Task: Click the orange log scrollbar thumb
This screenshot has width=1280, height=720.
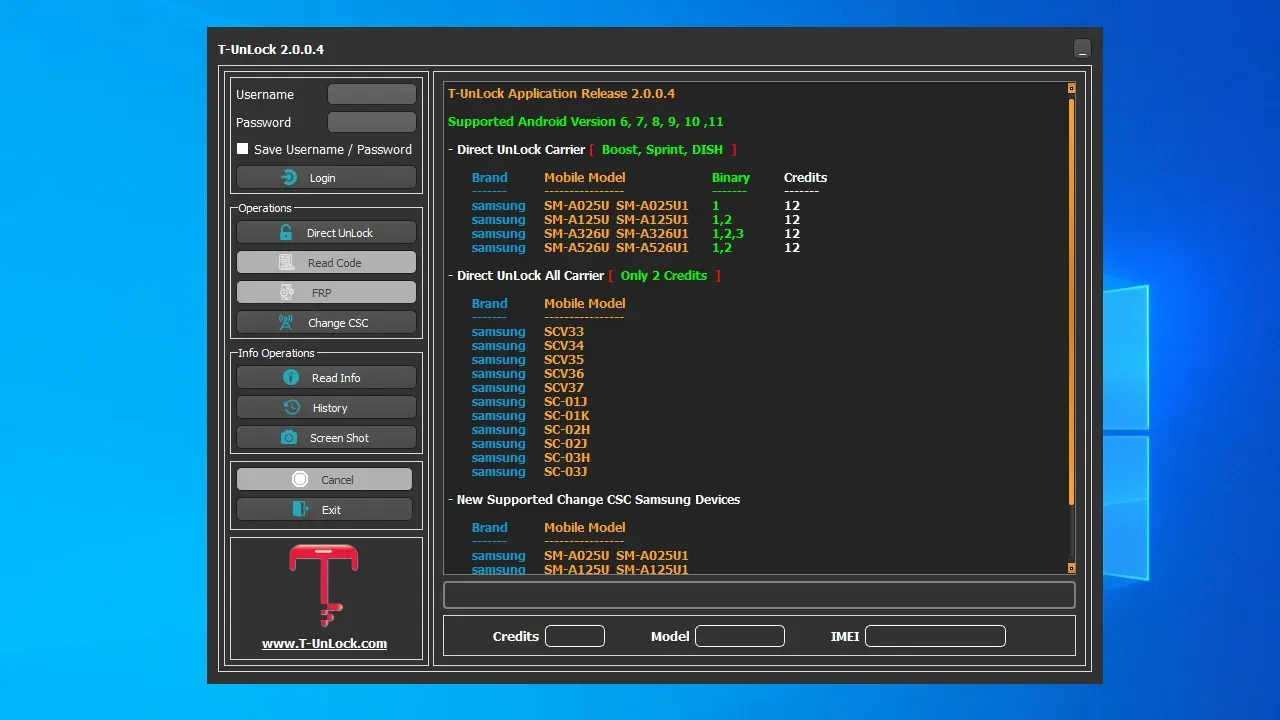Action: pos(1071,300)
